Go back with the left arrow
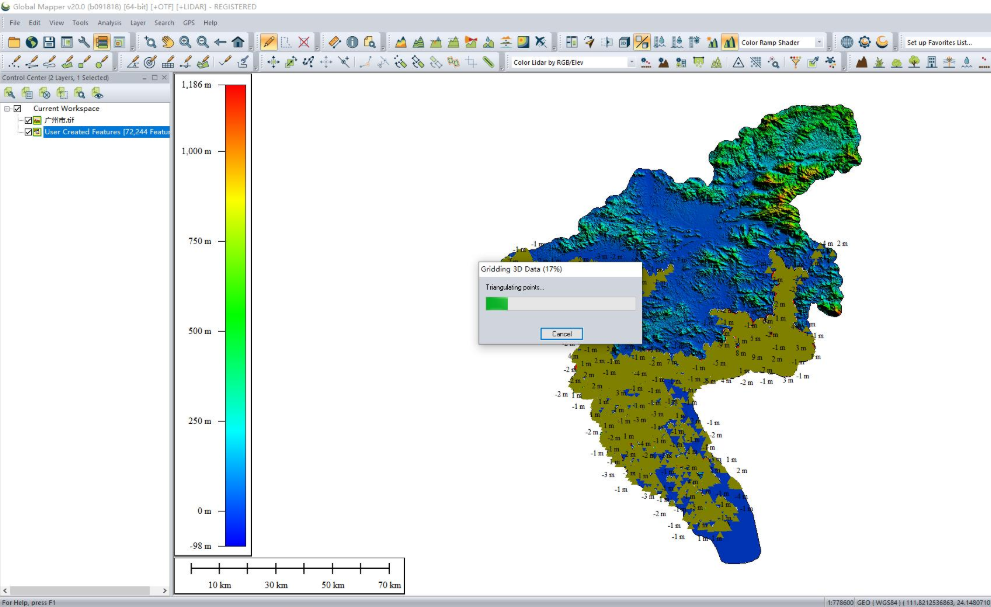Image resolution: width=991 pixels, height=607 pixels. coord(220,42)
